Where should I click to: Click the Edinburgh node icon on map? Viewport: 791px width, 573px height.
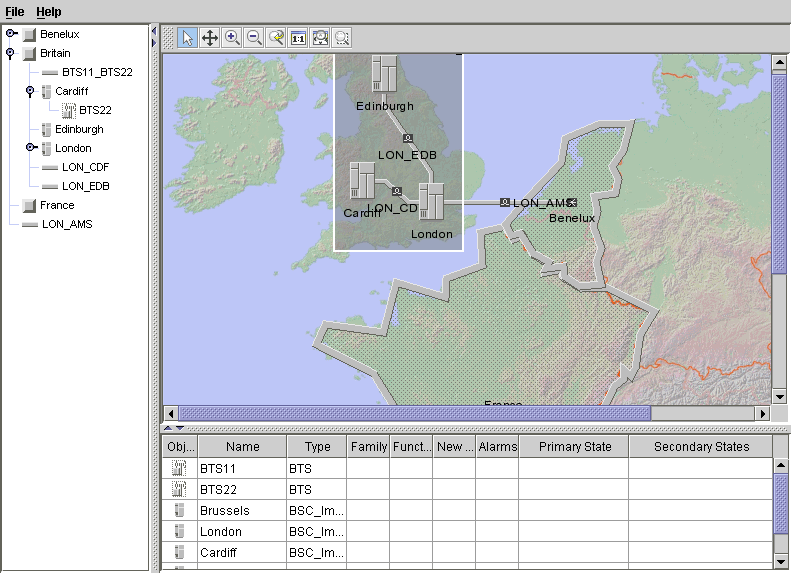(384, 76)
